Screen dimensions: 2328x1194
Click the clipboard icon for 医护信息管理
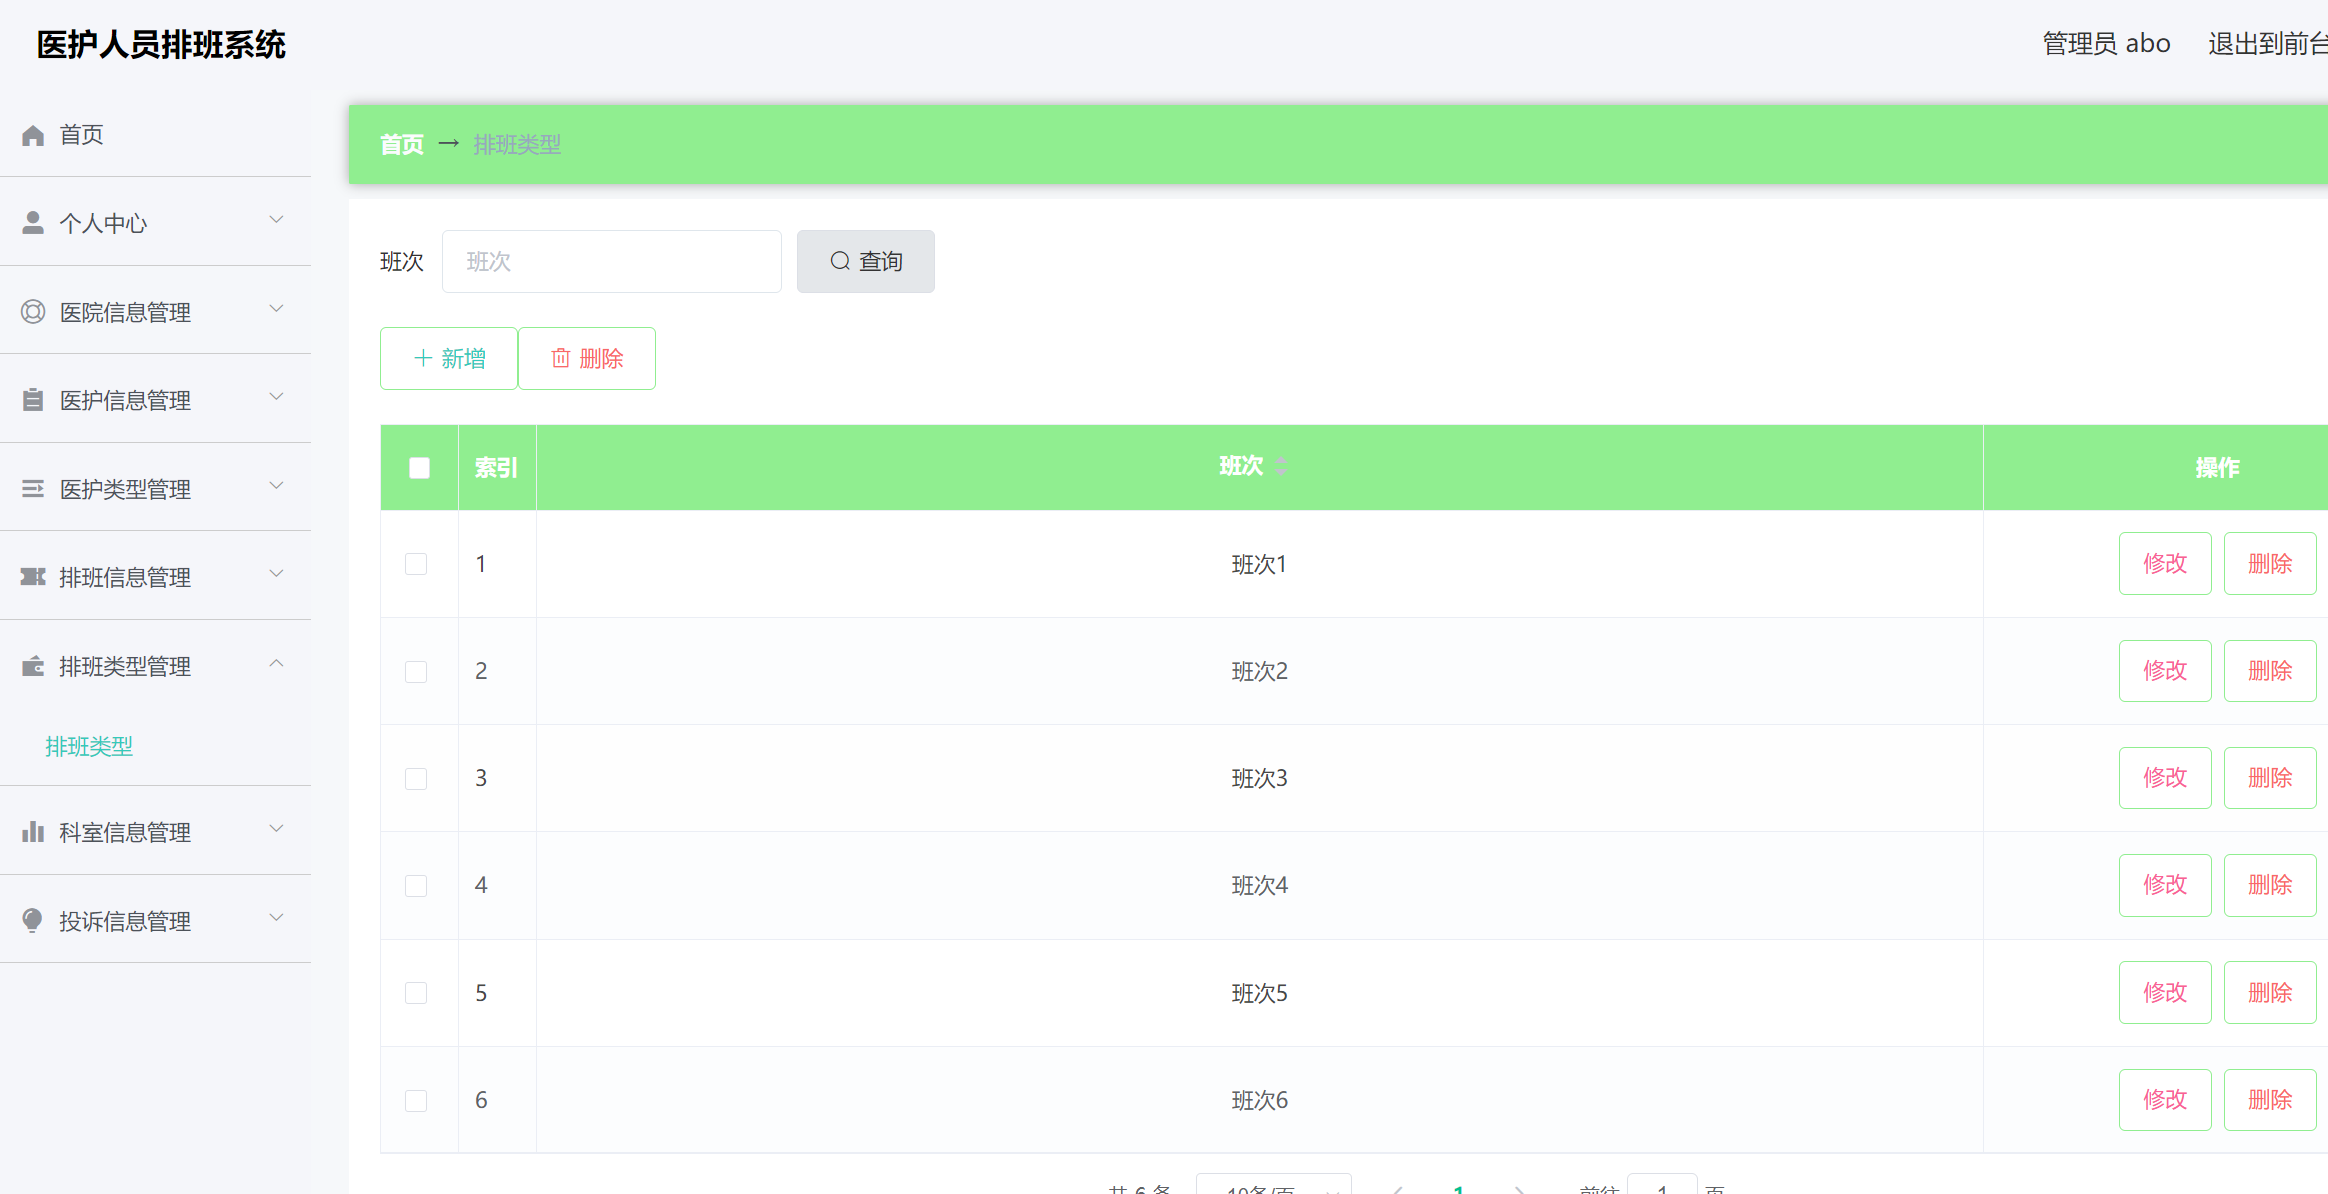pos(33,400)
